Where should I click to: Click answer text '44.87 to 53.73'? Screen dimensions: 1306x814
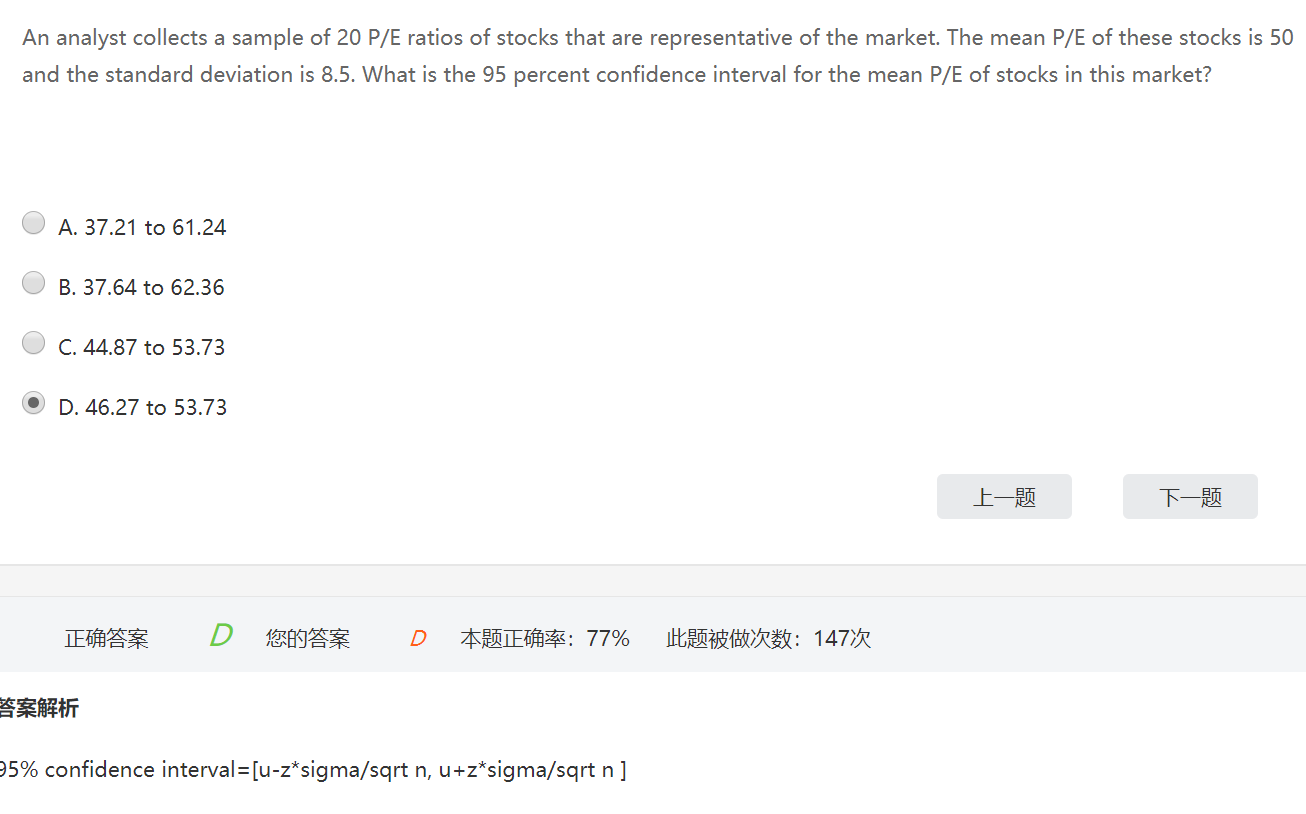tap(154, 348)
